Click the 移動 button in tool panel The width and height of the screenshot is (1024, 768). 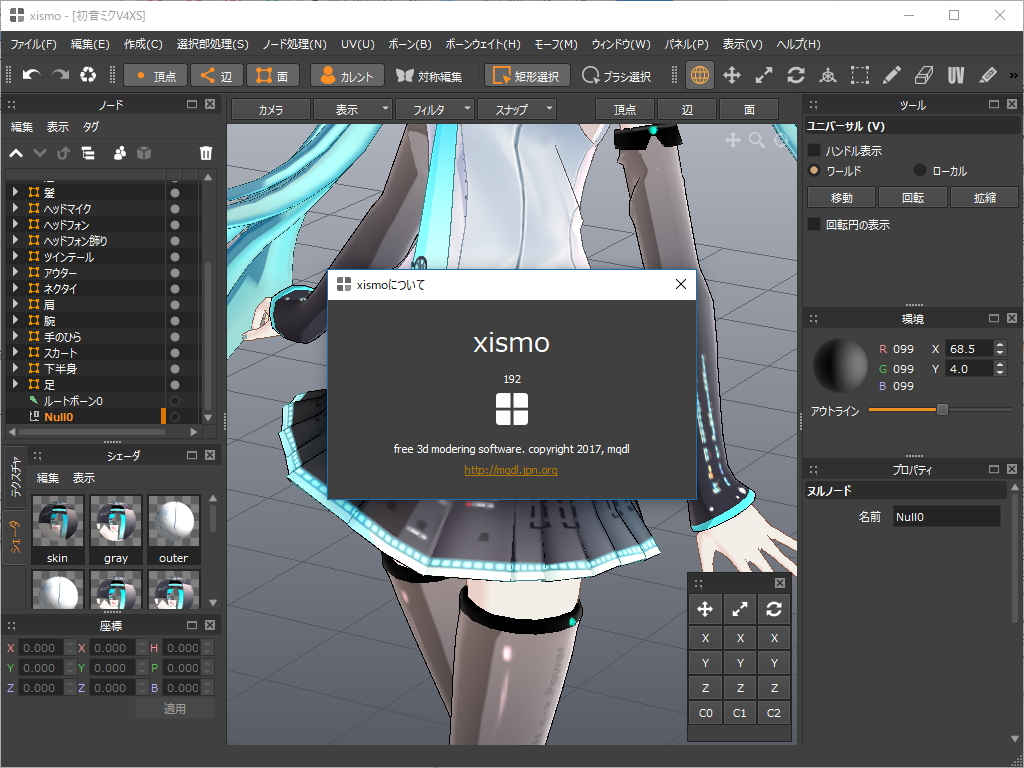842,197
